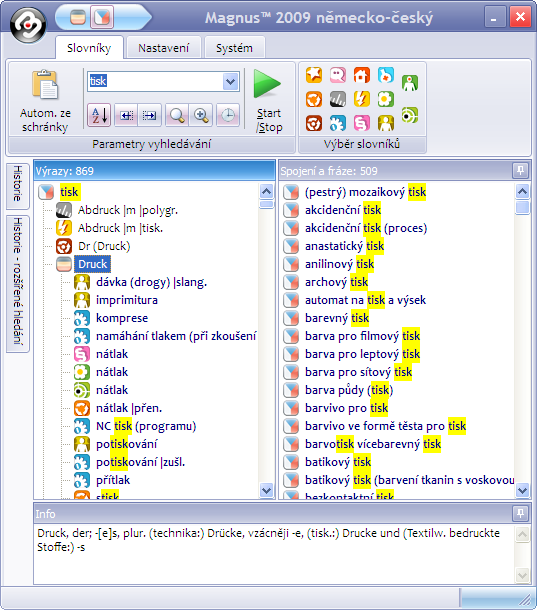
Task: Open Historie - rozšířené hledání side tab
Action: coord(18,283)
